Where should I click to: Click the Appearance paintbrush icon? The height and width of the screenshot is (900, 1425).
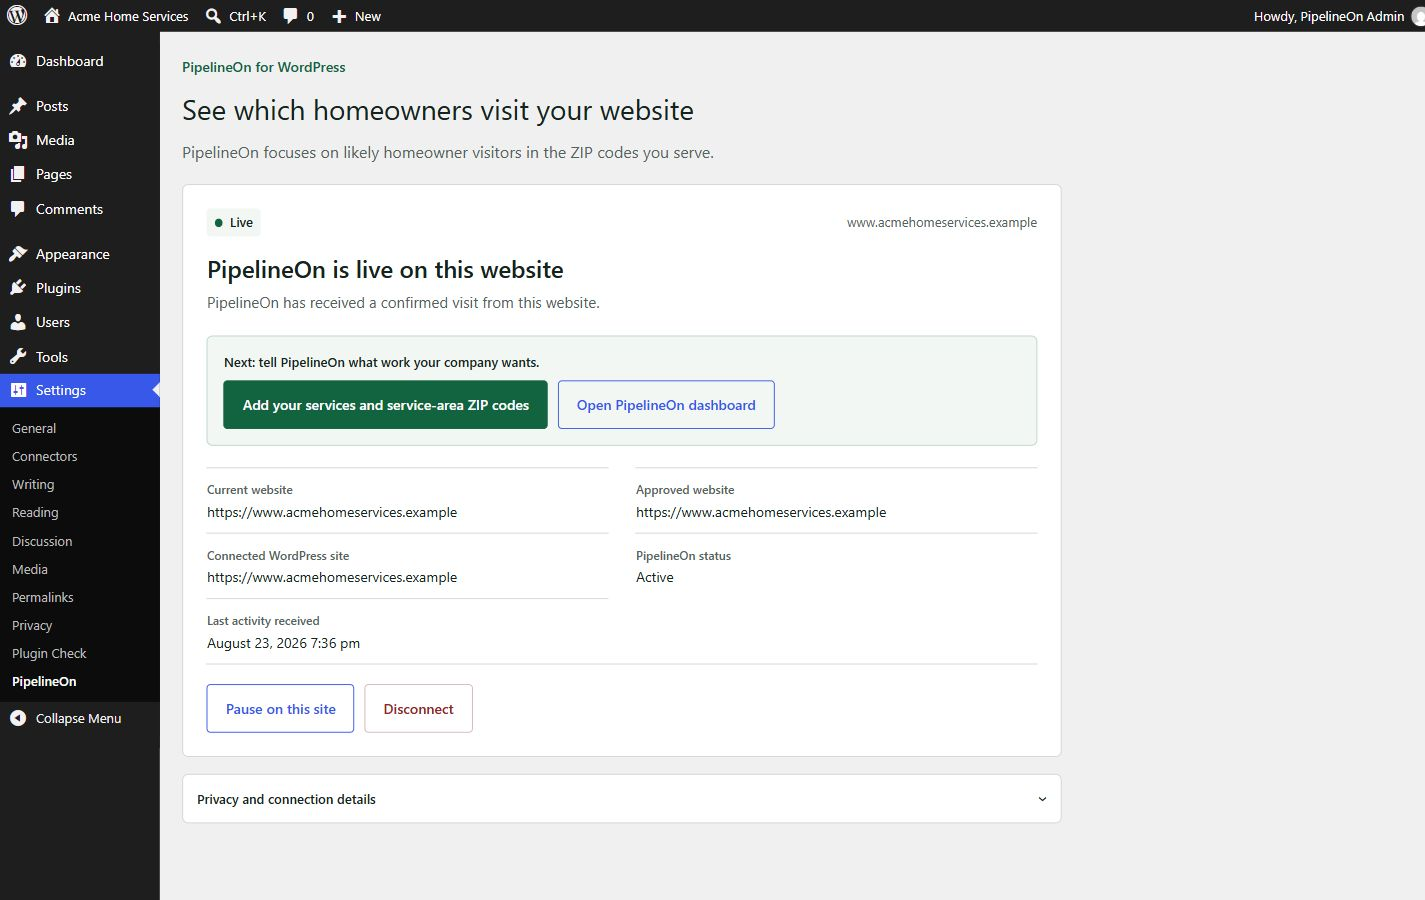click(x=18, y=254)
